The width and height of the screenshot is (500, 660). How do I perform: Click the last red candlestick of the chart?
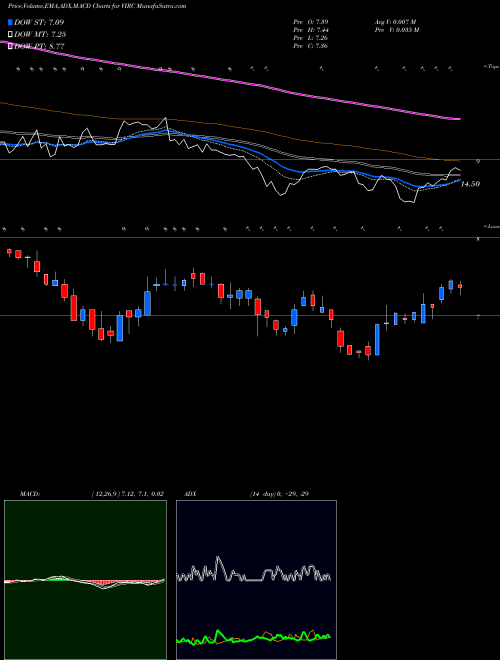coord(460,286)
